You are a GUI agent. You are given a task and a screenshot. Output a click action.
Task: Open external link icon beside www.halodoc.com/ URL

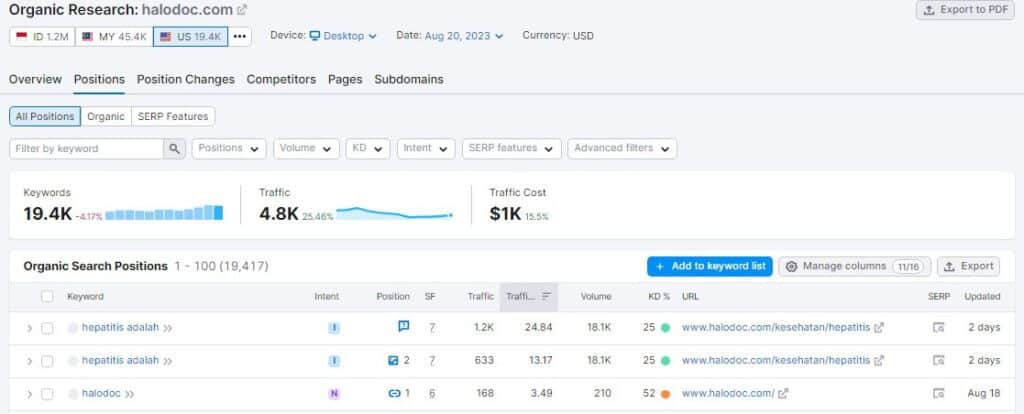783,394
